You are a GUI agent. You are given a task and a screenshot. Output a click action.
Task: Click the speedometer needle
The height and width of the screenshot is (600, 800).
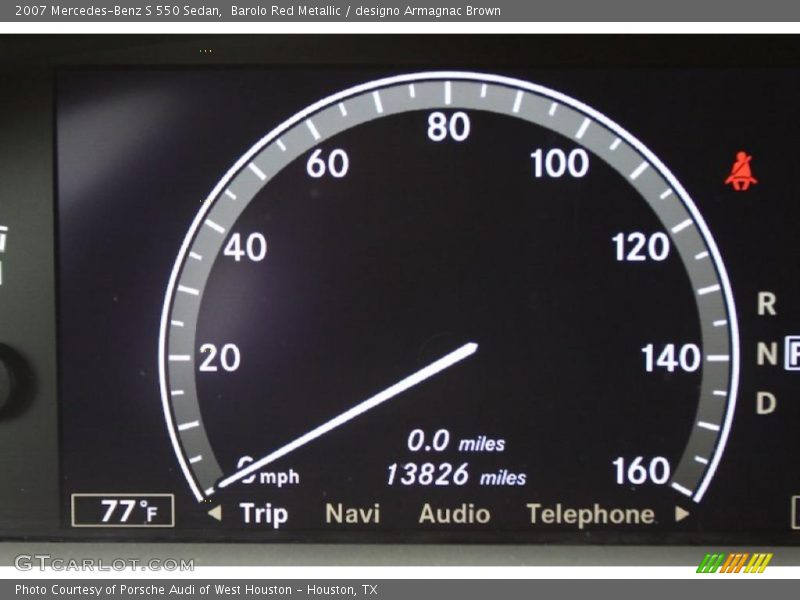pyautogui.click(x=347, y=416)
